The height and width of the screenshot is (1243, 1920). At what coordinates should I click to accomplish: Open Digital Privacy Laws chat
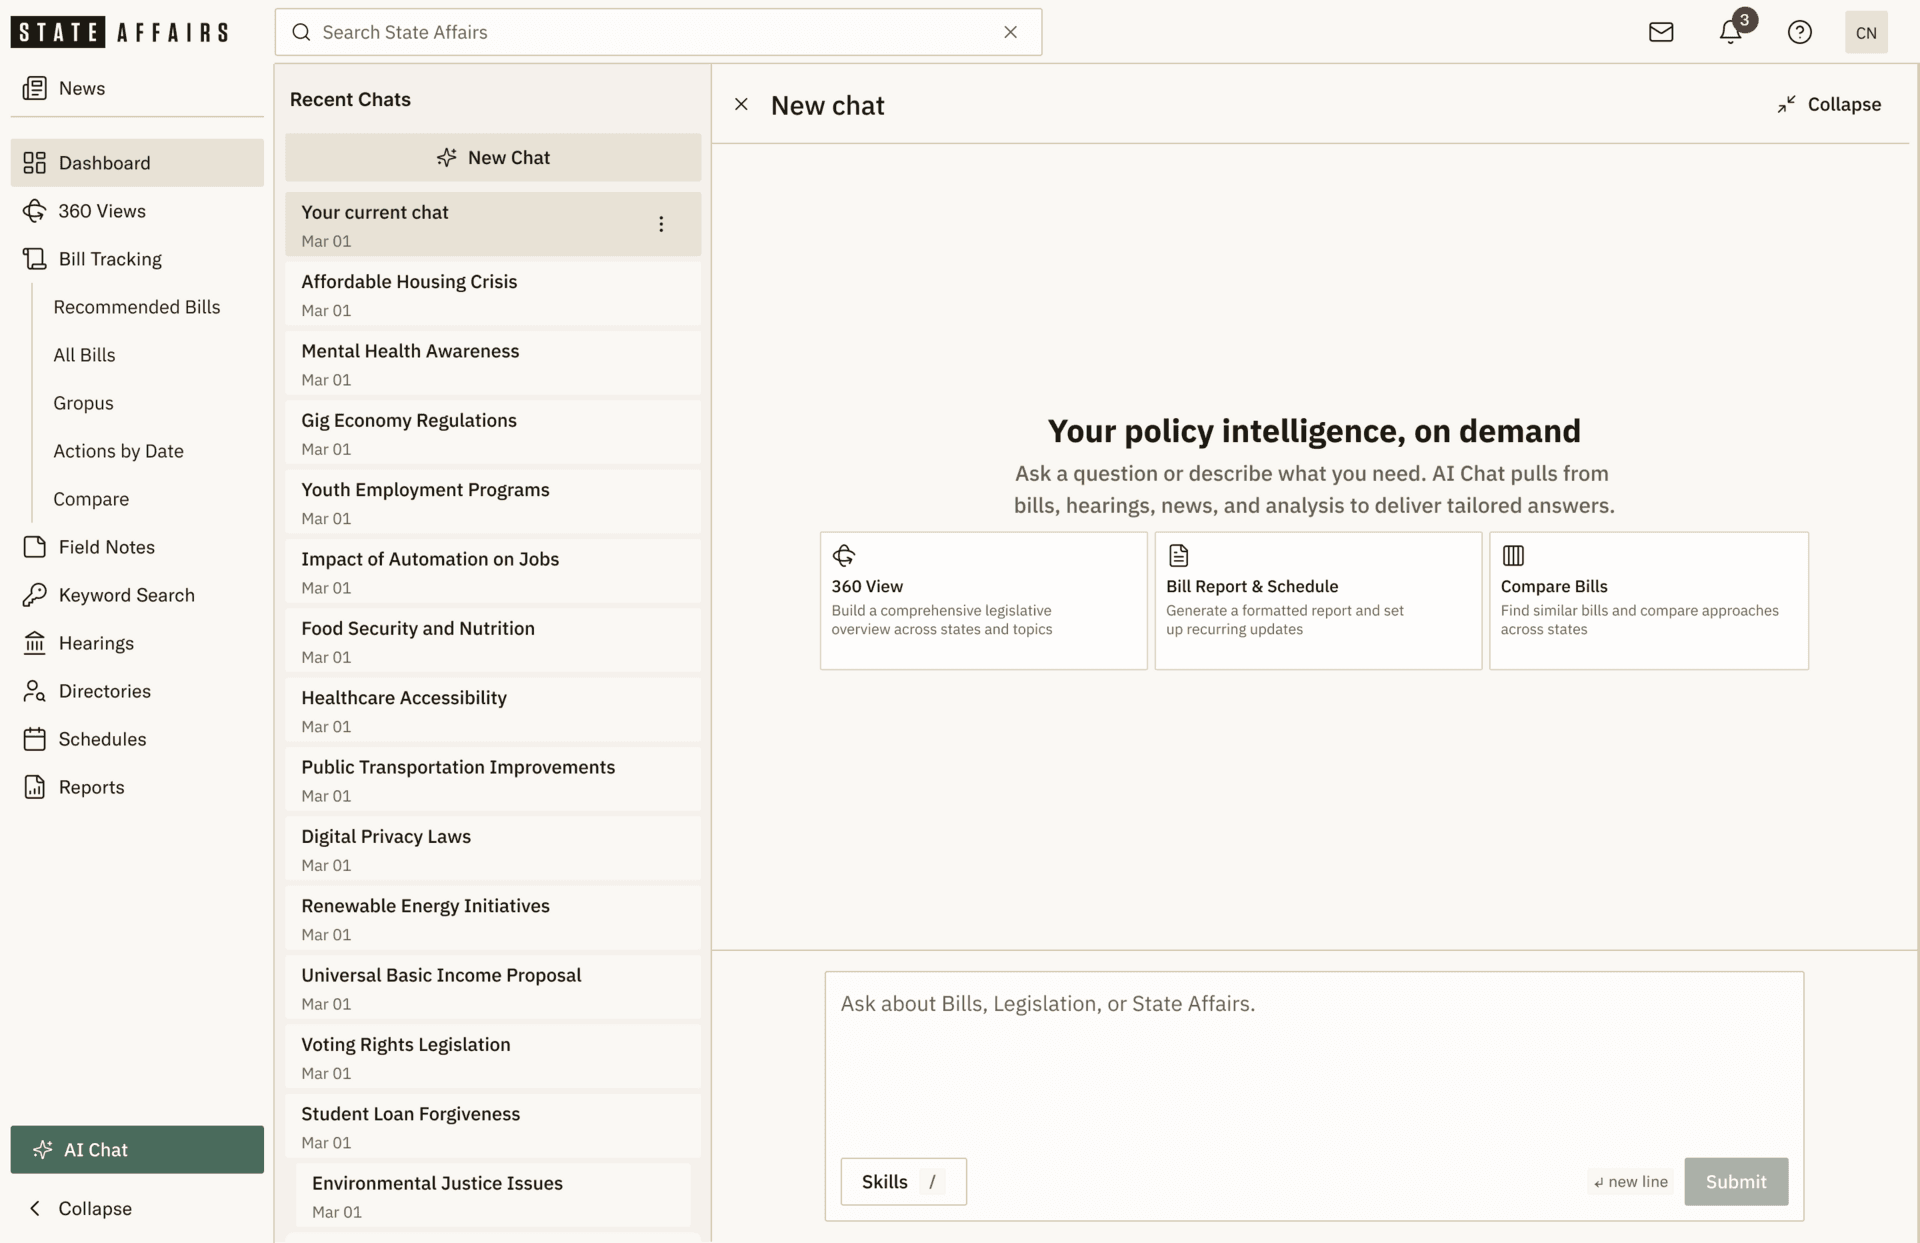[x=493, y=849]
